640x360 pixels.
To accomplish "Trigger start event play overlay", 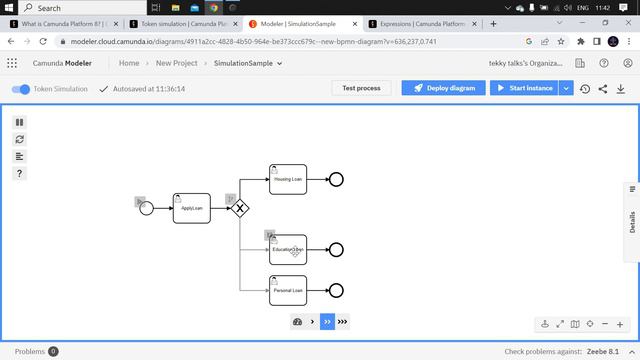I will click(140, 201).
